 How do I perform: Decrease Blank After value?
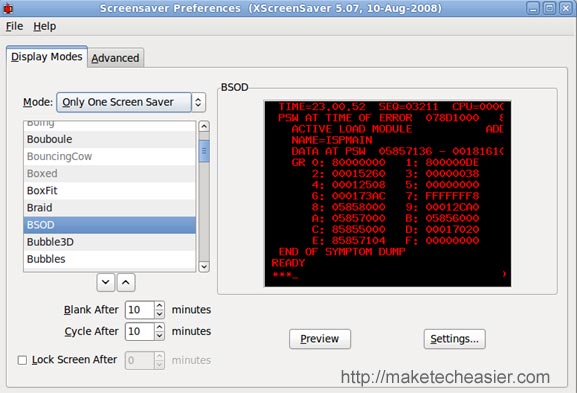click(159, 314)
